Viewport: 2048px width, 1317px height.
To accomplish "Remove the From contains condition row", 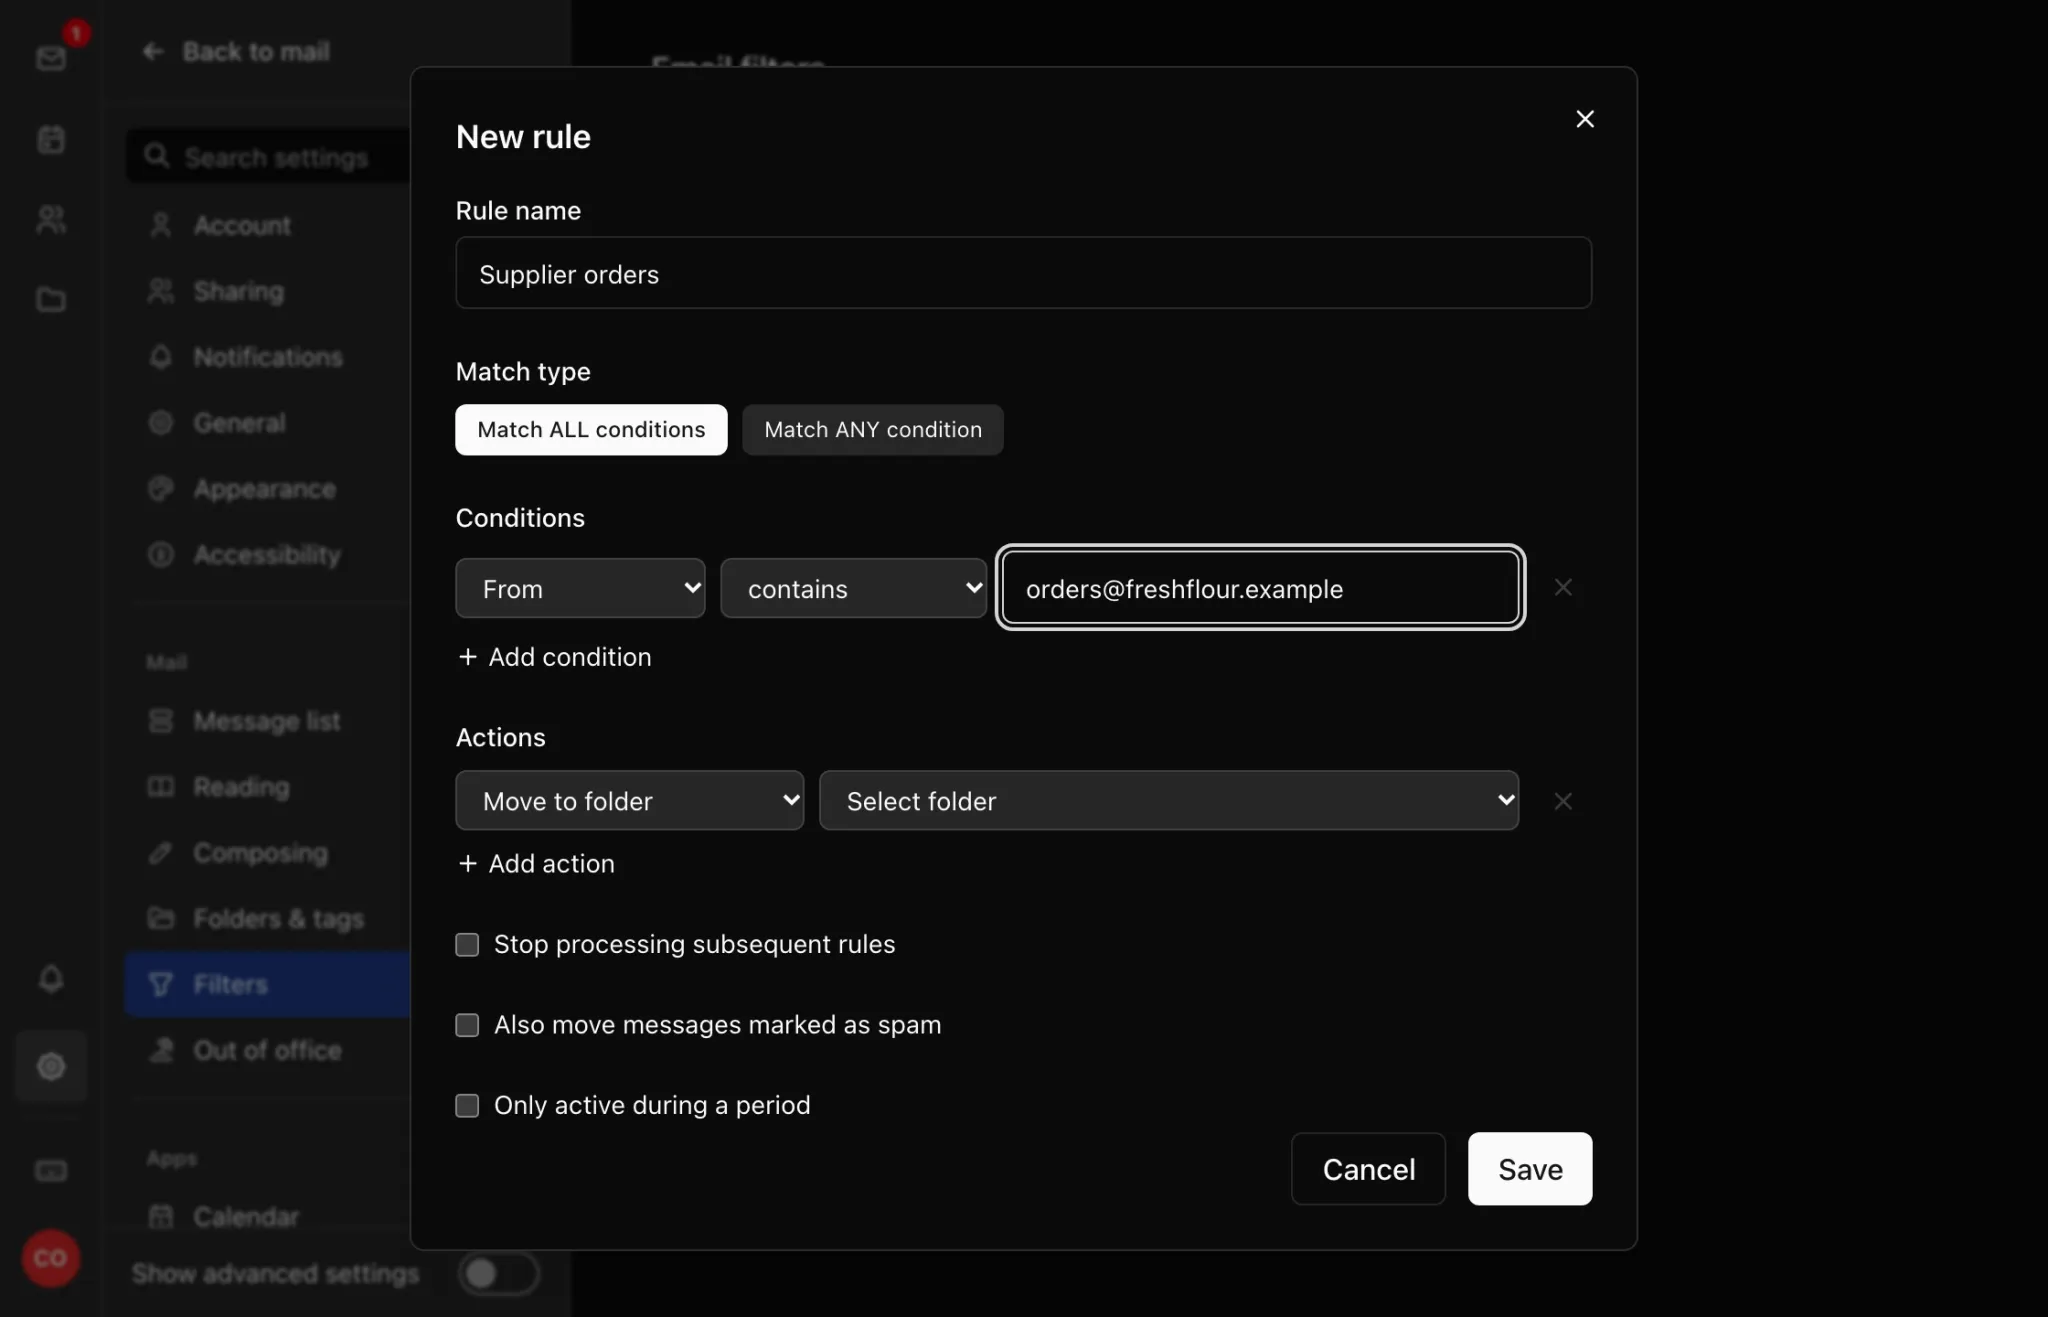I will coord(1563,588).
